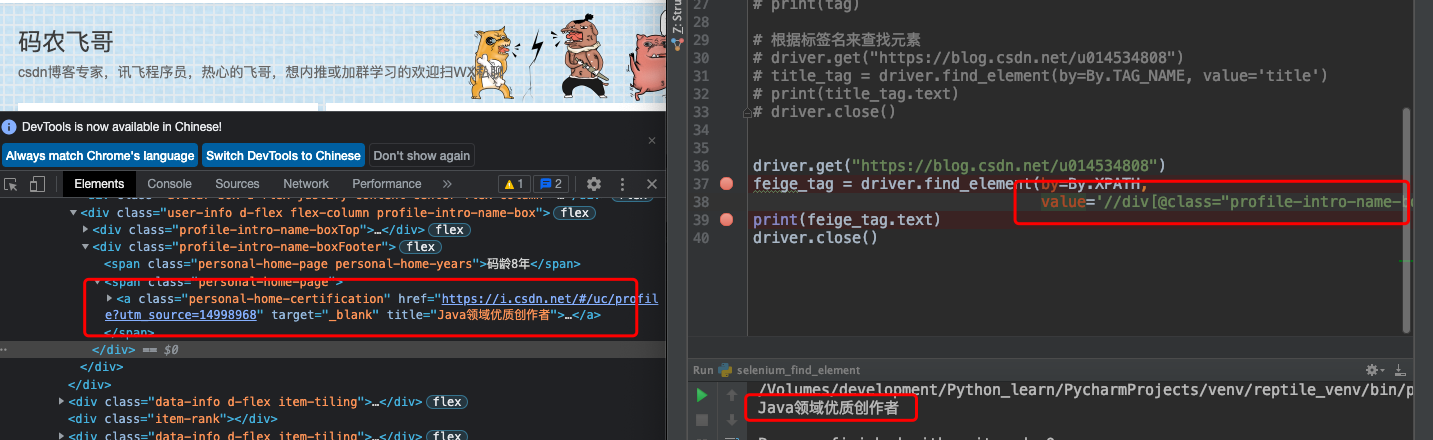Click flex badge on first data-info row

tap(446, 402)
